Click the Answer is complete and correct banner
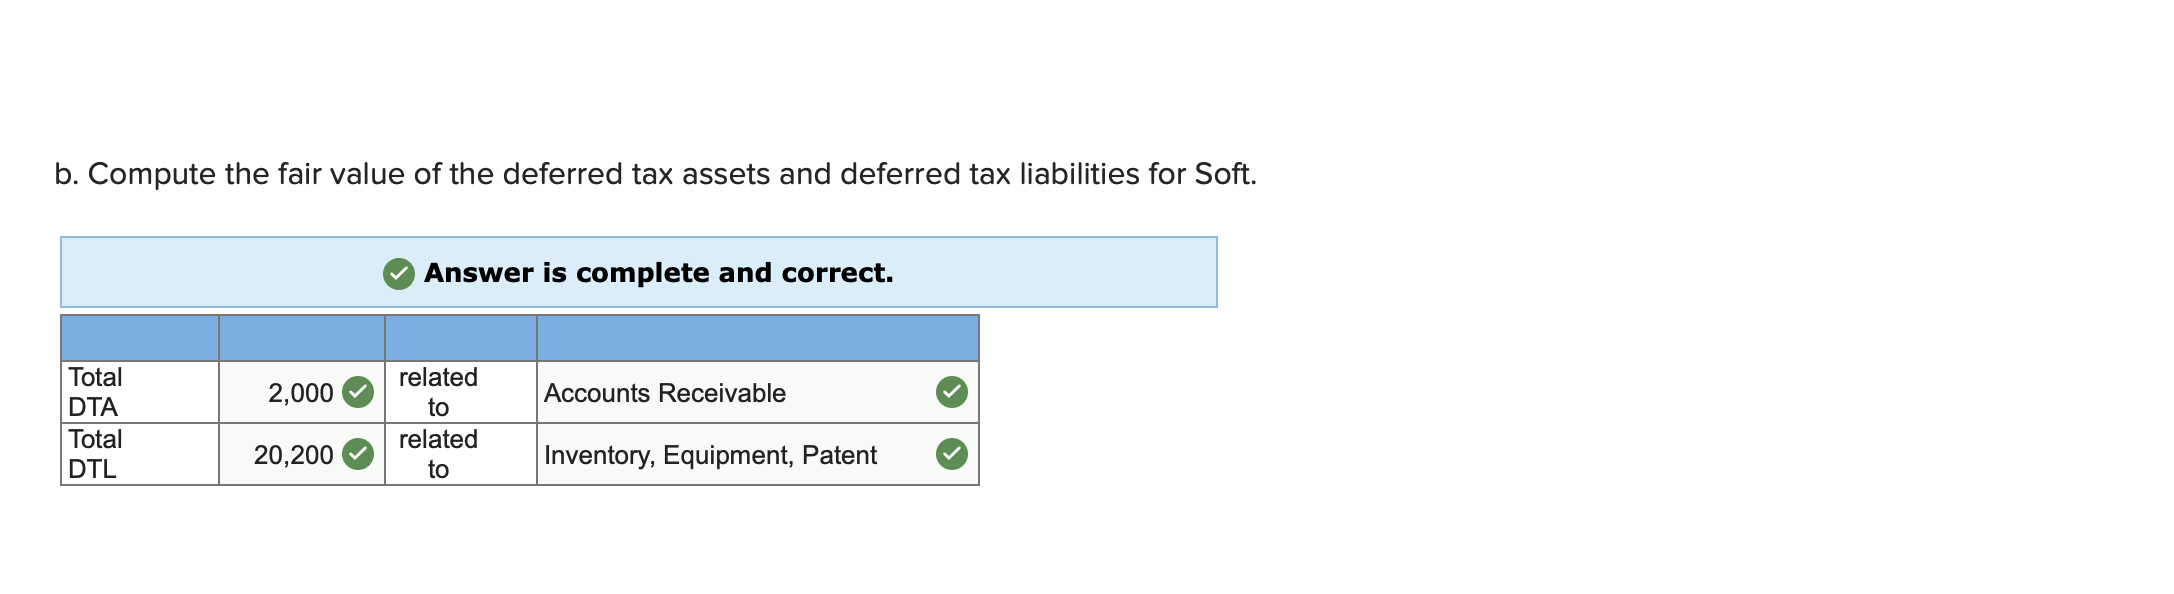The height and width of the screenshot is (594, 2174). tap(640, 272)
